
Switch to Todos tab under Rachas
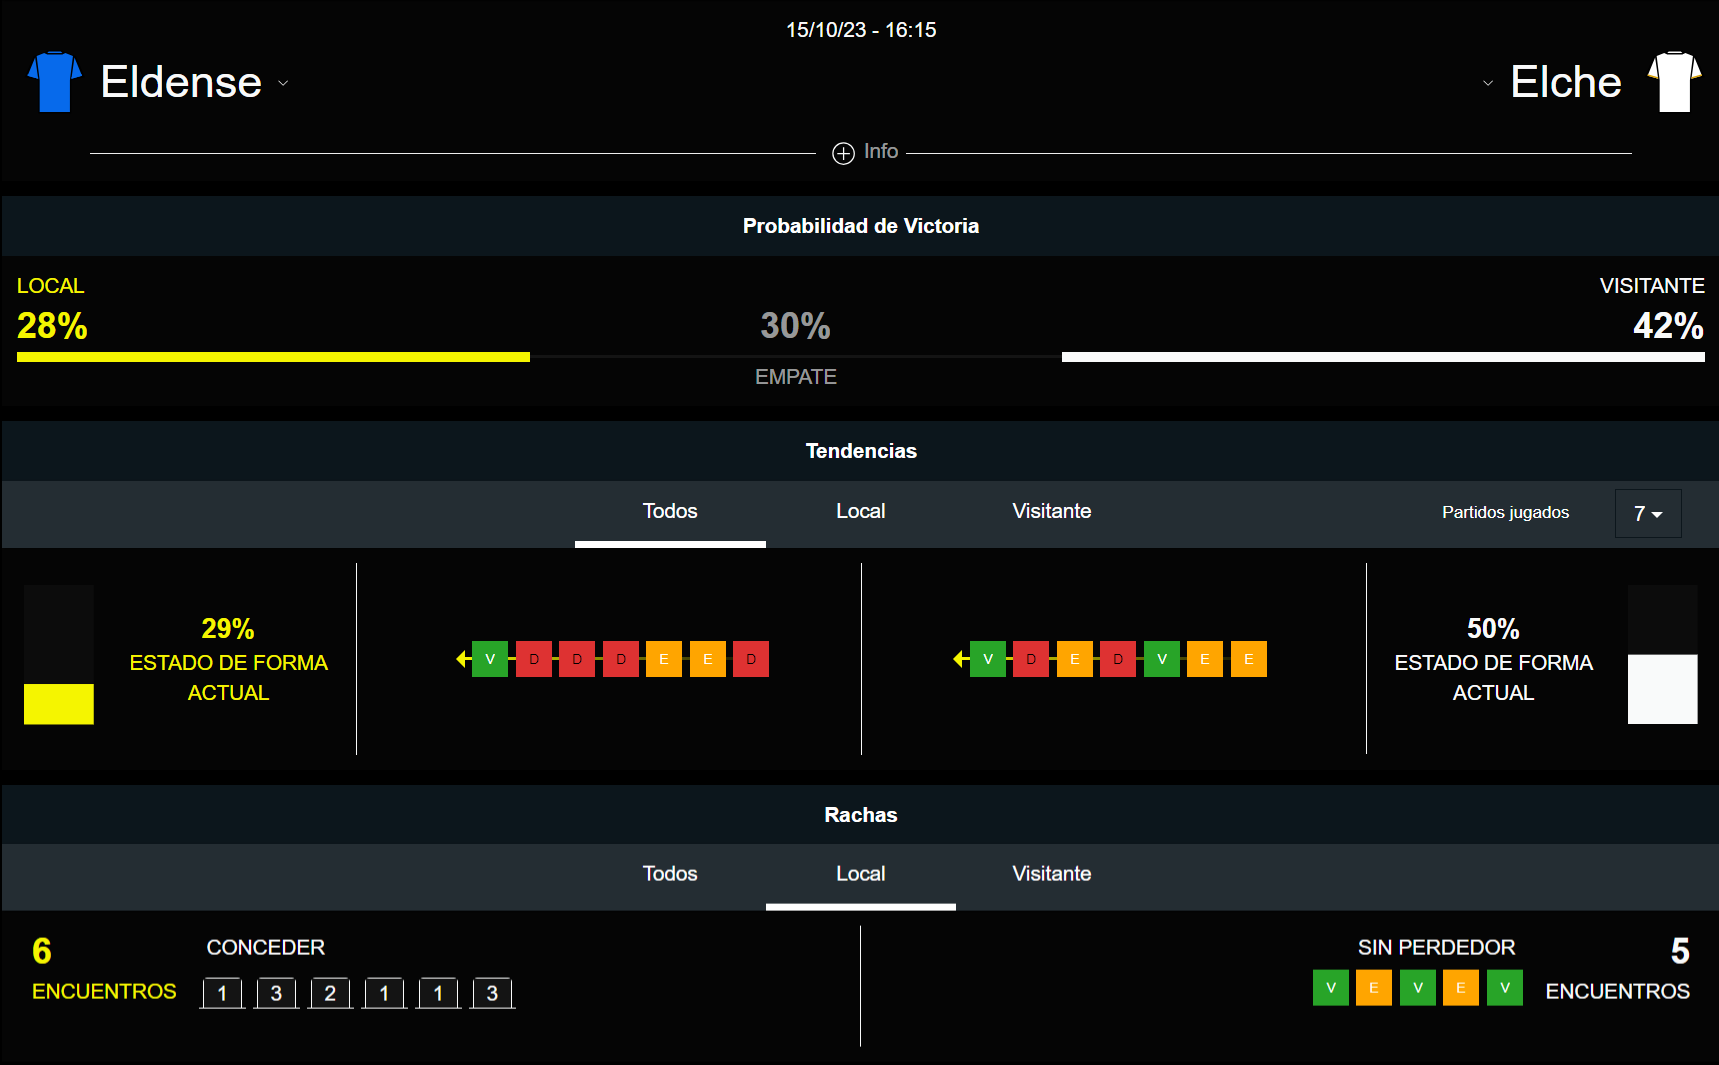670,874
